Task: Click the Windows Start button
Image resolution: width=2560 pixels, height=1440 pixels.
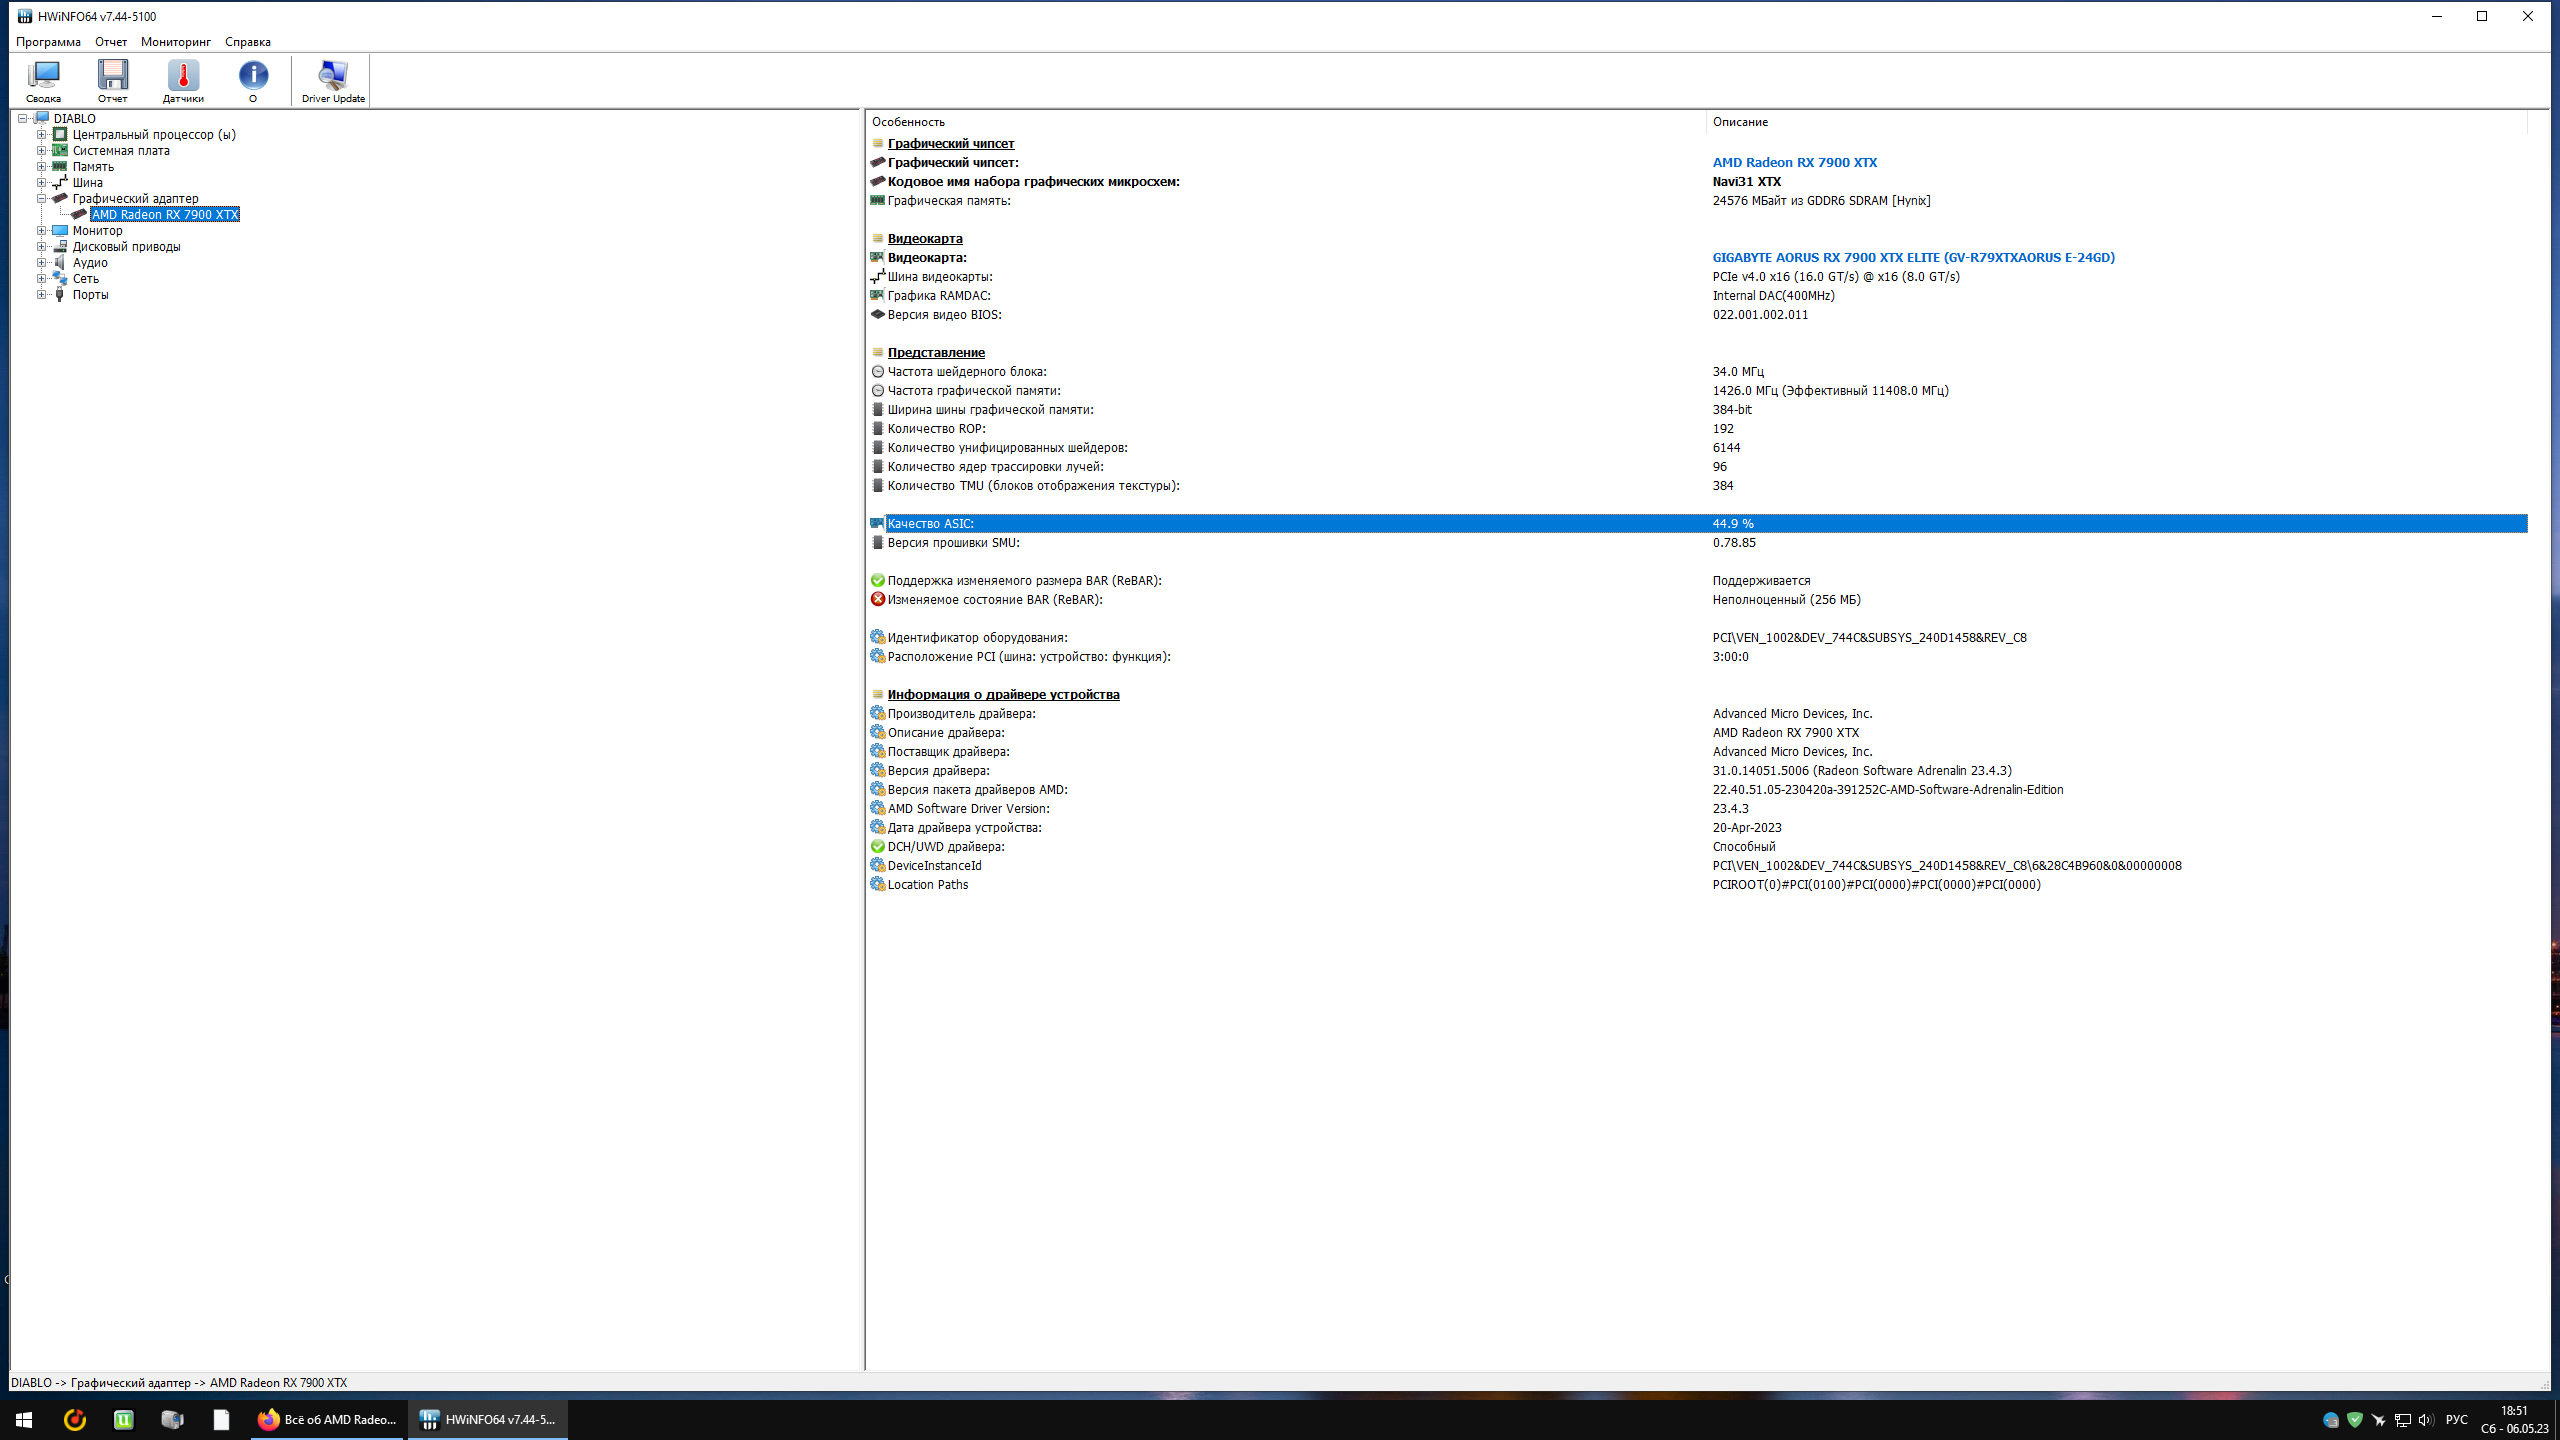Action: (24, 1419)
